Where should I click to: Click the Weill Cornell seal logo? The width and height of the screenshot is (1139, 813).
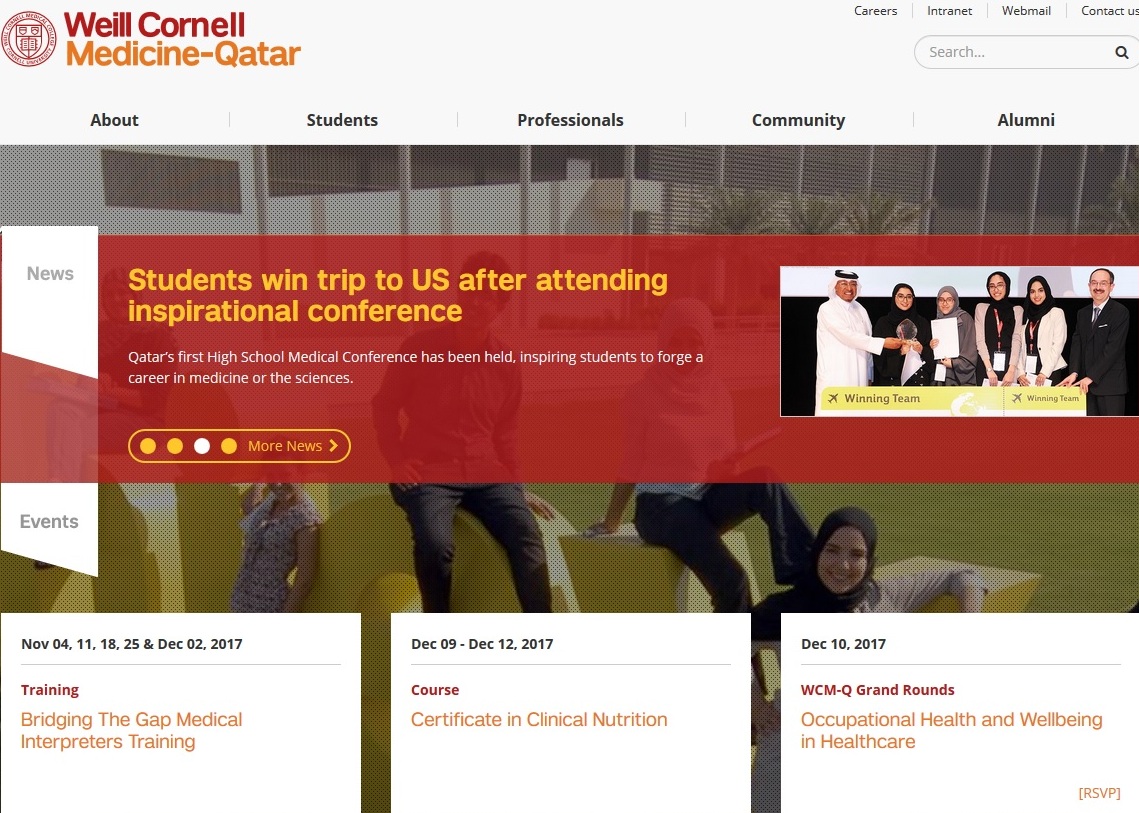pos(28,39)
